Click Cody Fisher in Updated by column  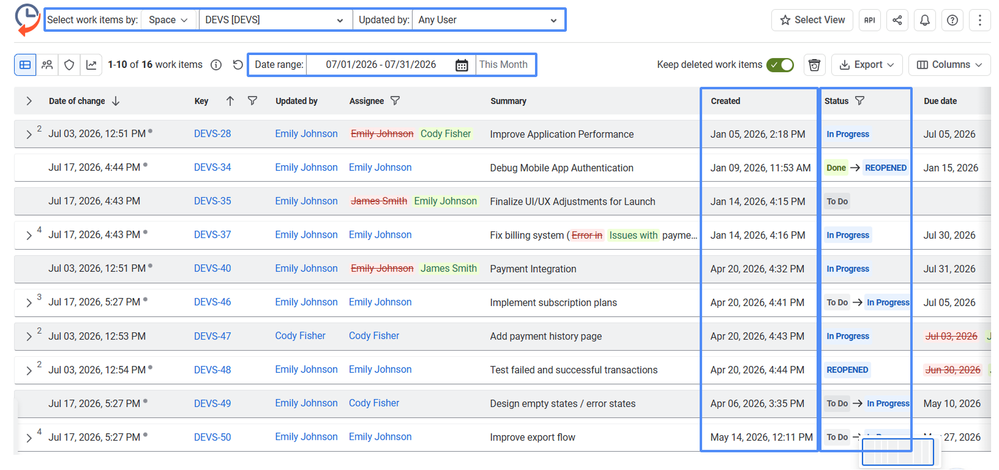pyautogui.click(x=300, y=336)
